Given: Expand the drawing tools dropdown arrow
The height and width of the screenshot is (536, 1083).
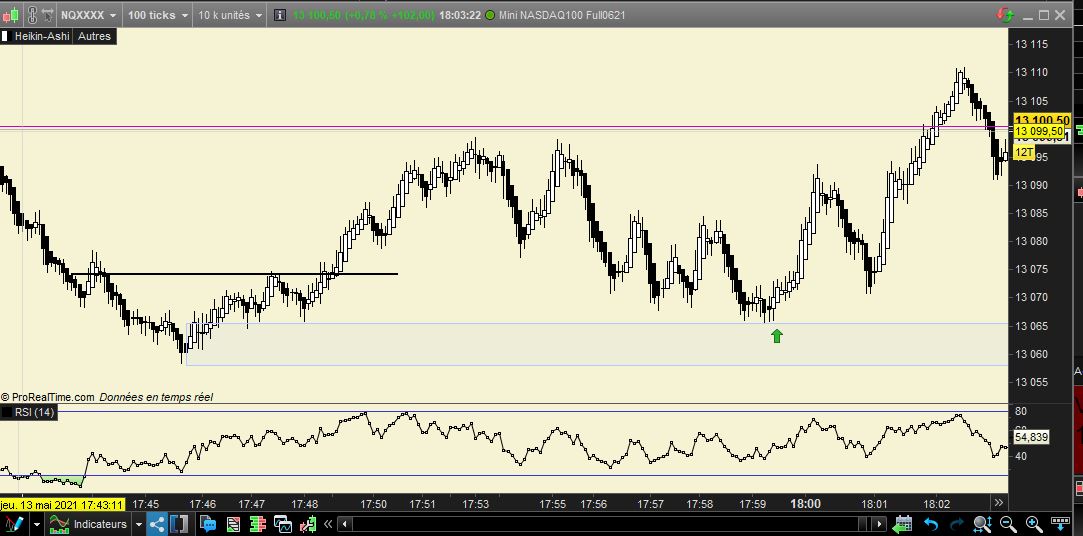Looking at the screenshot, I should click(x=36, y=524).
